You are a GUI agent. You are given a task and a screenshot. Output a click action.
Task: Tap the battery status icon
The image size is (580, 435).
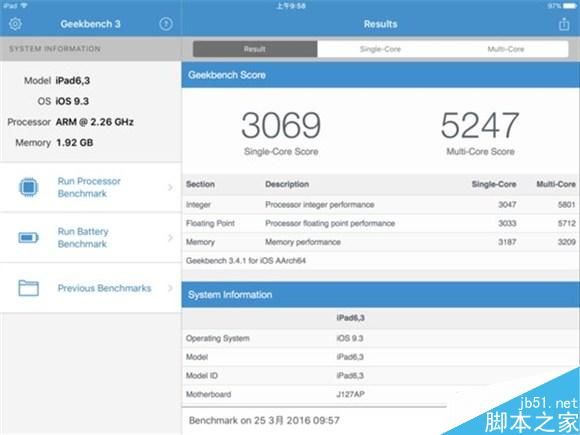570,6
